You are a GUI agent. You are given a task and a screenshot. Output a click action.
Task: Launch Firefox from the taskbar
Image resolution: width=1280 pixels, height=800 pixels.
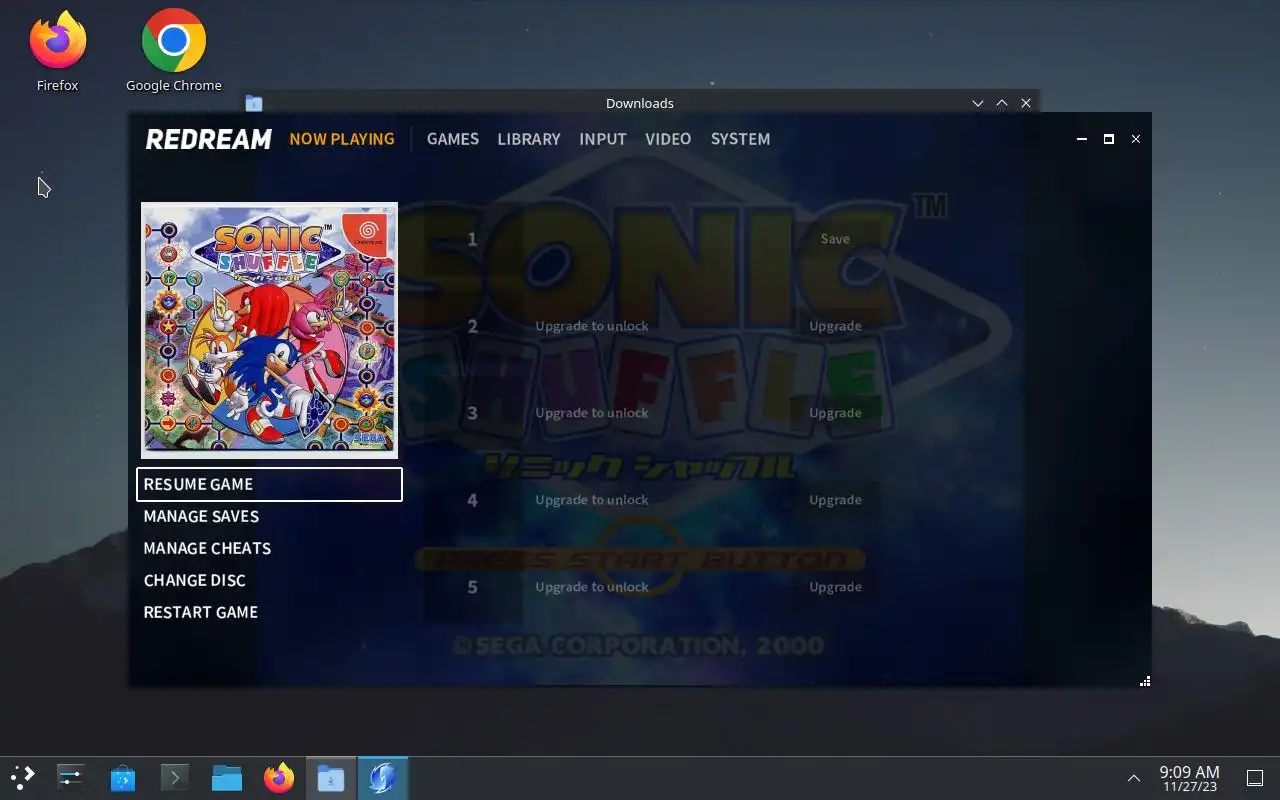(x=279, y=778)
